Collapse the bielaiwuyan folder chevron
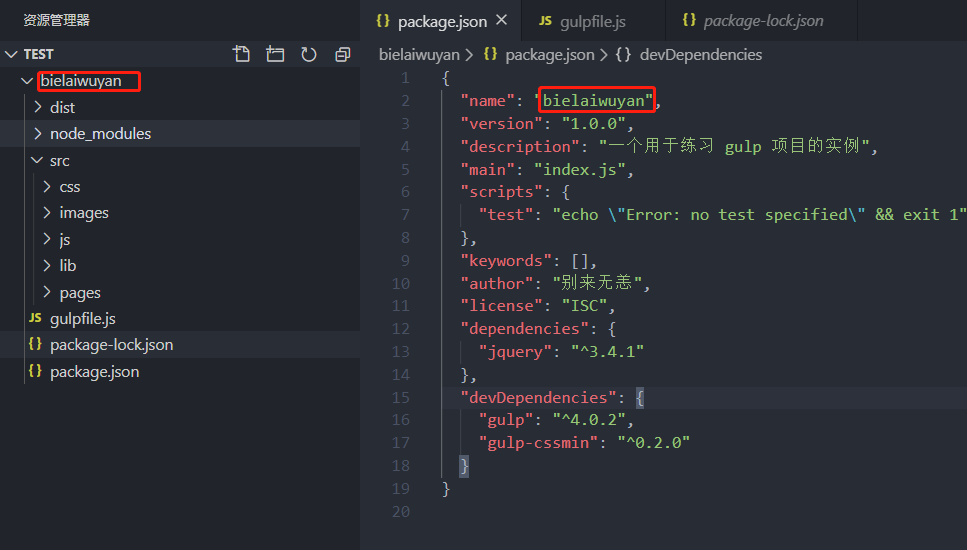Image resolution: width=967 pixels, height=550 pixels. [x=27, y=81]
